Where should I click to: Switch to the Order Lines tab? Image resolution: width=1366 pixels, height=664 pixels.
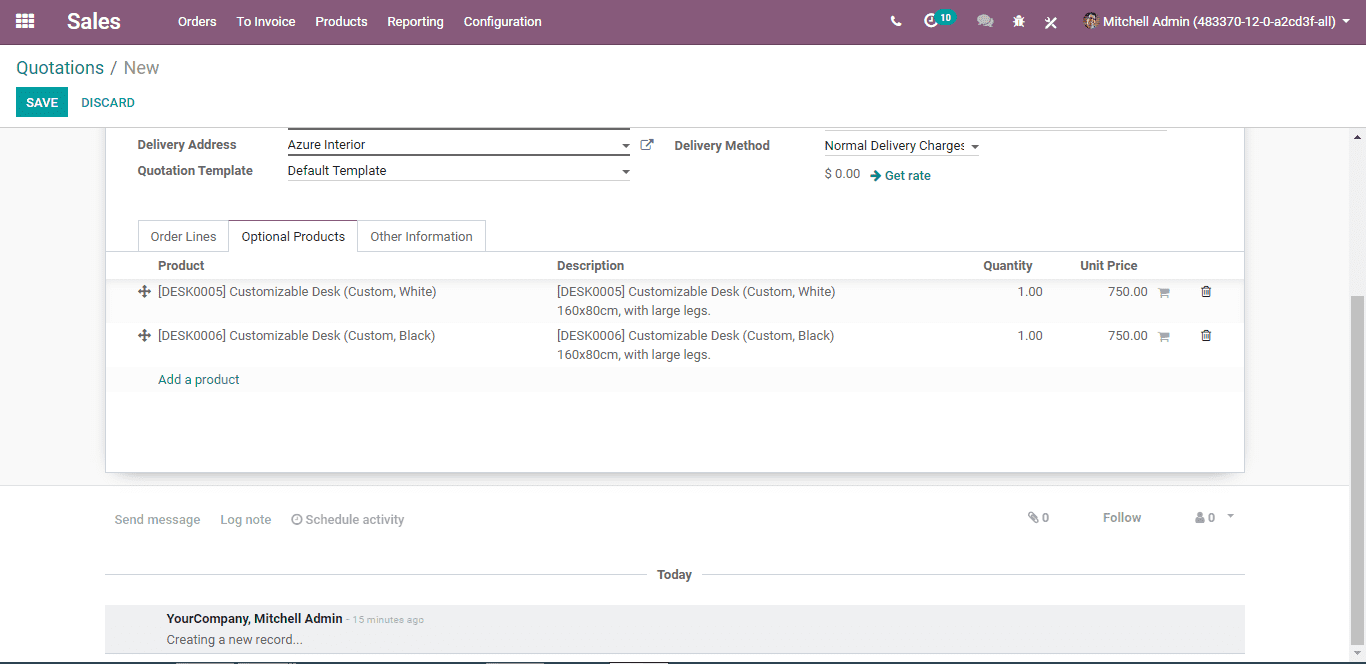[184, 237]
